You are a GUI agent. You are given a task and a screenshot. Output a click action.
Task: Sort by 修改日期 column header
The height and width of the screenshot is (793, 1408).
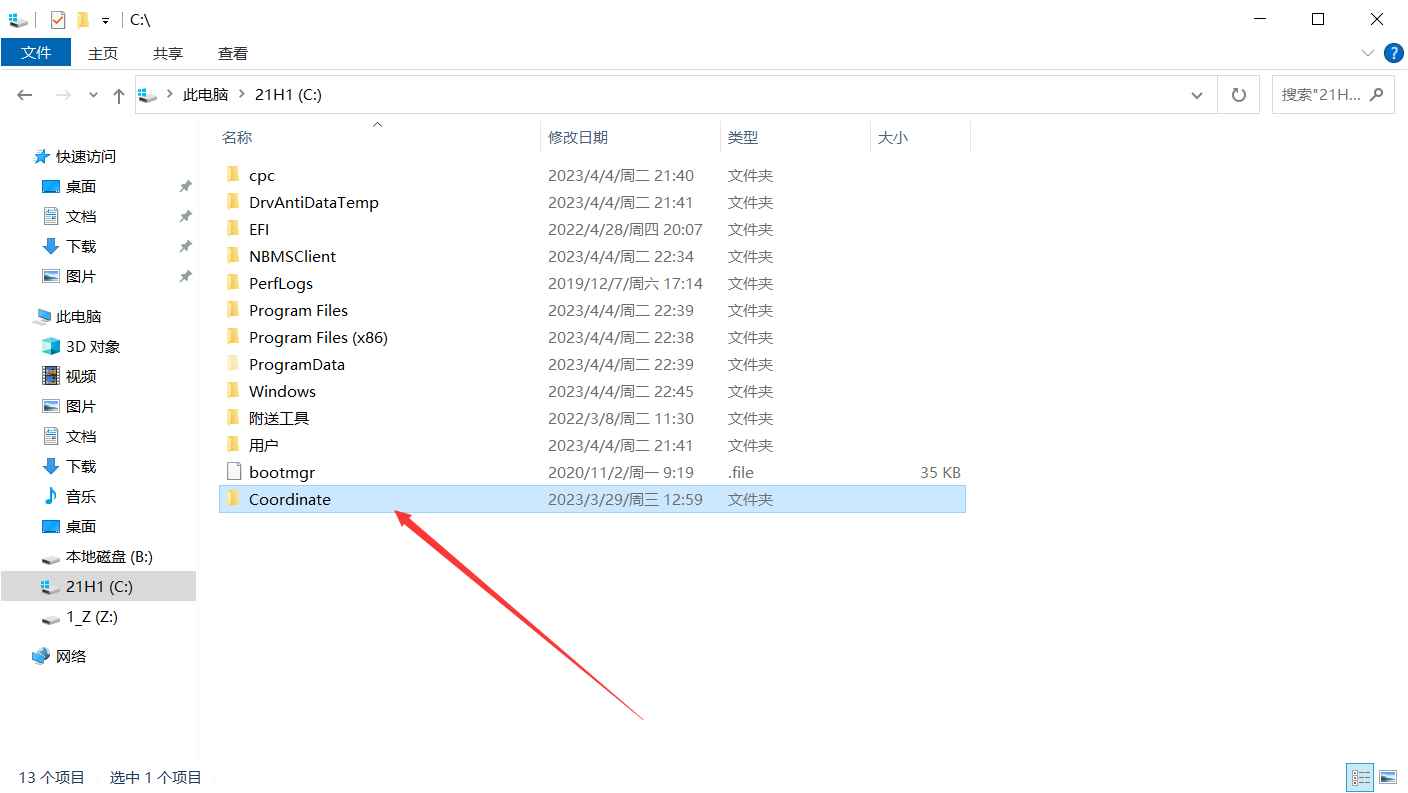point(578,137)
